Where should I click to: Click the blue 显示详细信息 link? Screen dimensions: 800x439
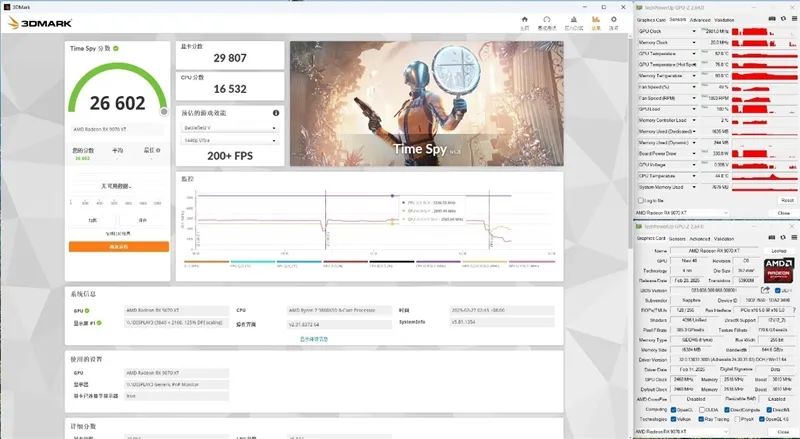pos(314,339)
